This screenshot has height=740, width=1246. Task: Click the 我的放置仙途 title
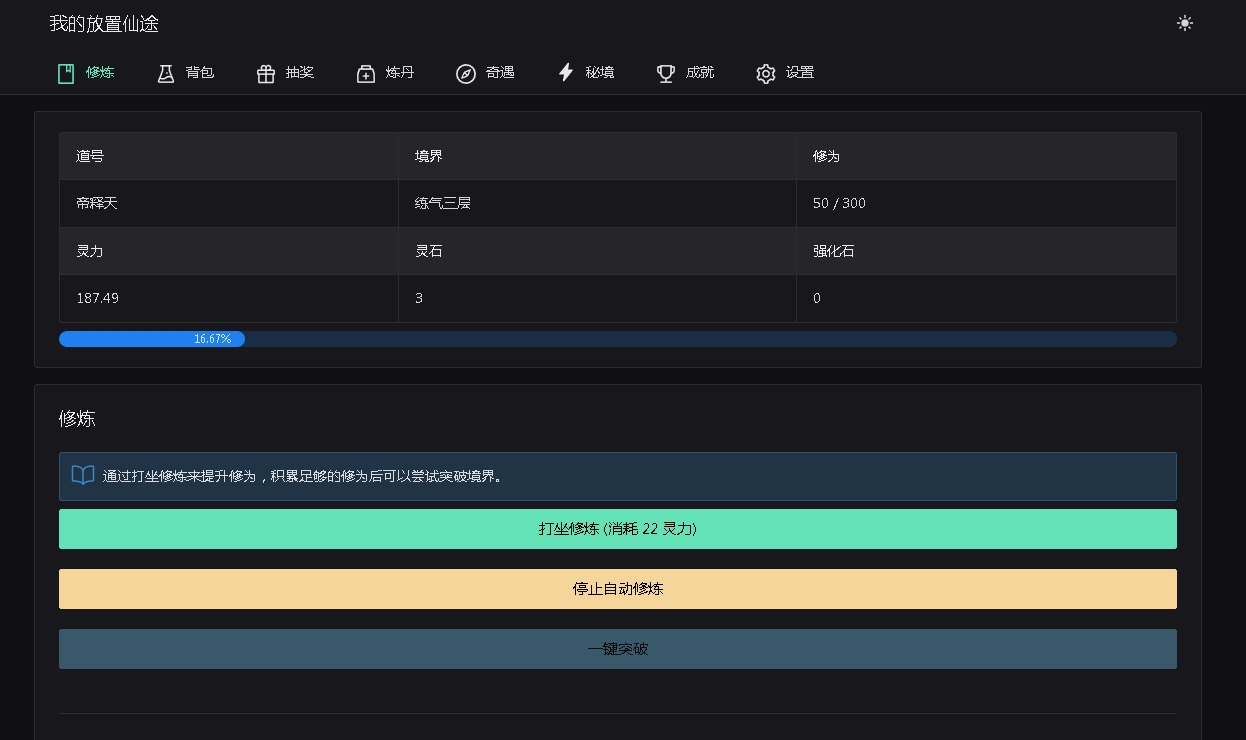point(104,24)
